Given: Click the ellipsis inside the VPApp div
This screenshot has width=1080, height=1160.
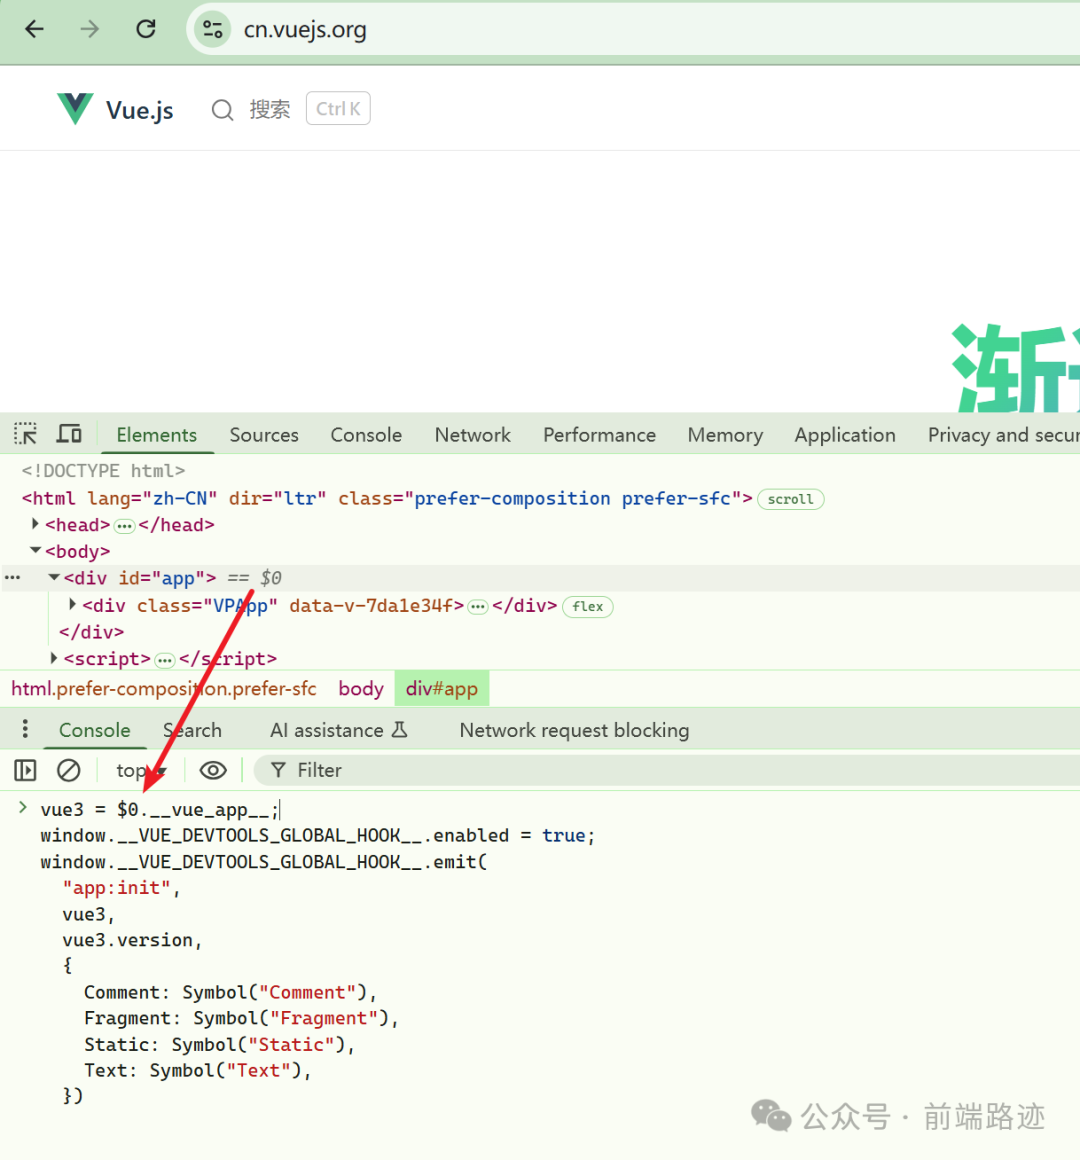Looking at the screenshot, I should (x=478, y=607).
